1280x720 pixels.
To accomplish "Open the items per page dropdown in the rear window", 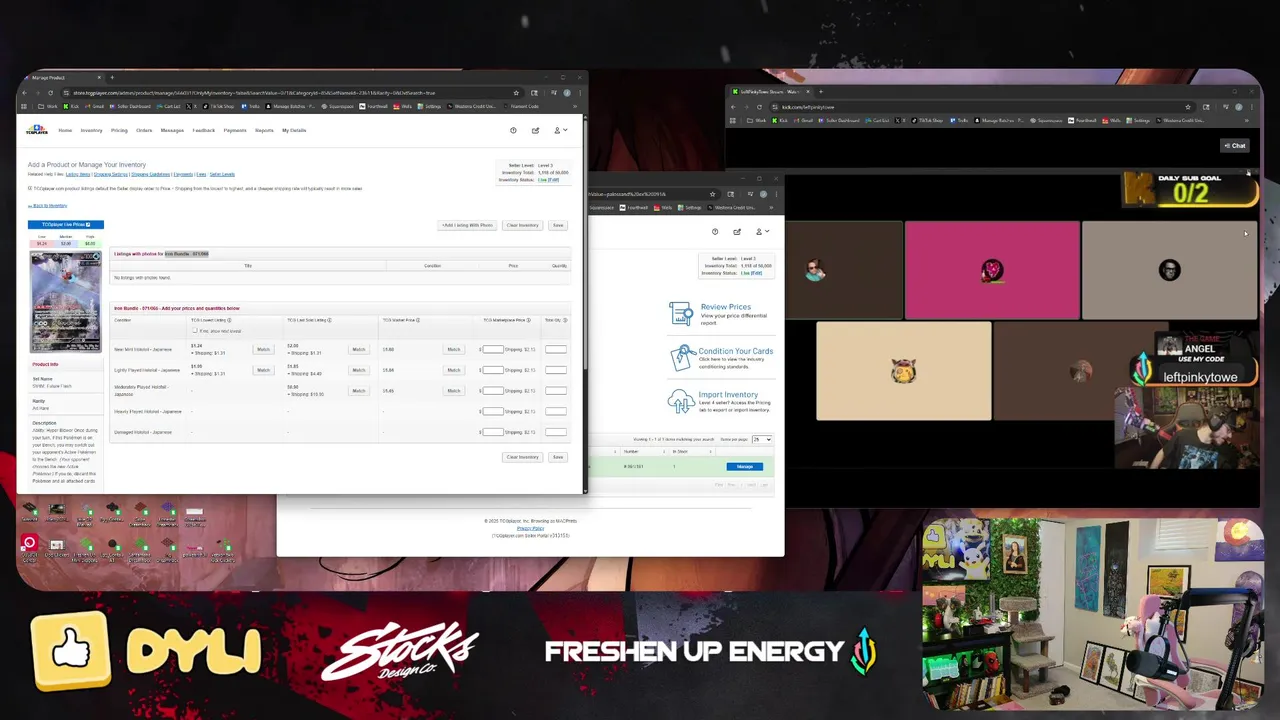I will point(762,439).
